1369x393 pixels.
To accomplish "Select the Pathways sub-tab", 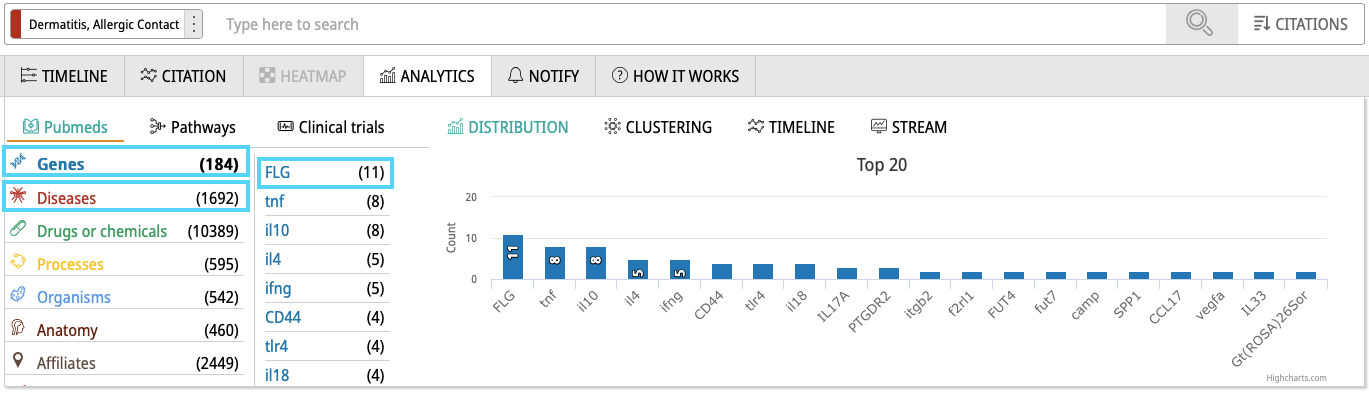I will (192, 127).
